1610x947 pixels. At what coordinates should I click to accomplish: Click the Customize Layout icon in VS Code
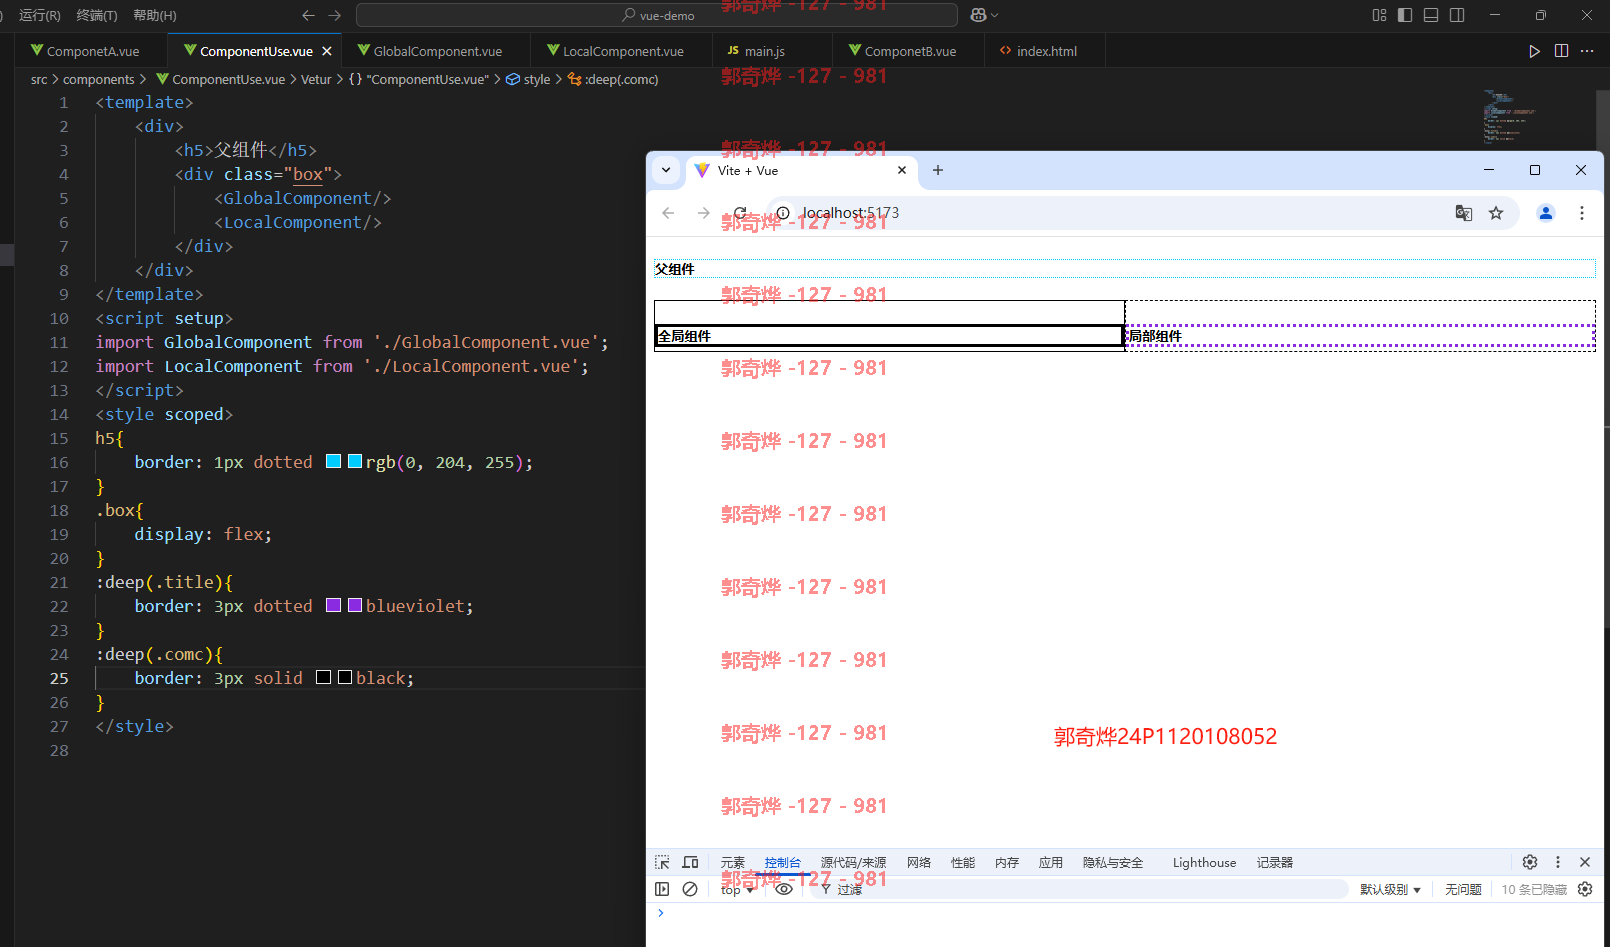[1380, 15]
